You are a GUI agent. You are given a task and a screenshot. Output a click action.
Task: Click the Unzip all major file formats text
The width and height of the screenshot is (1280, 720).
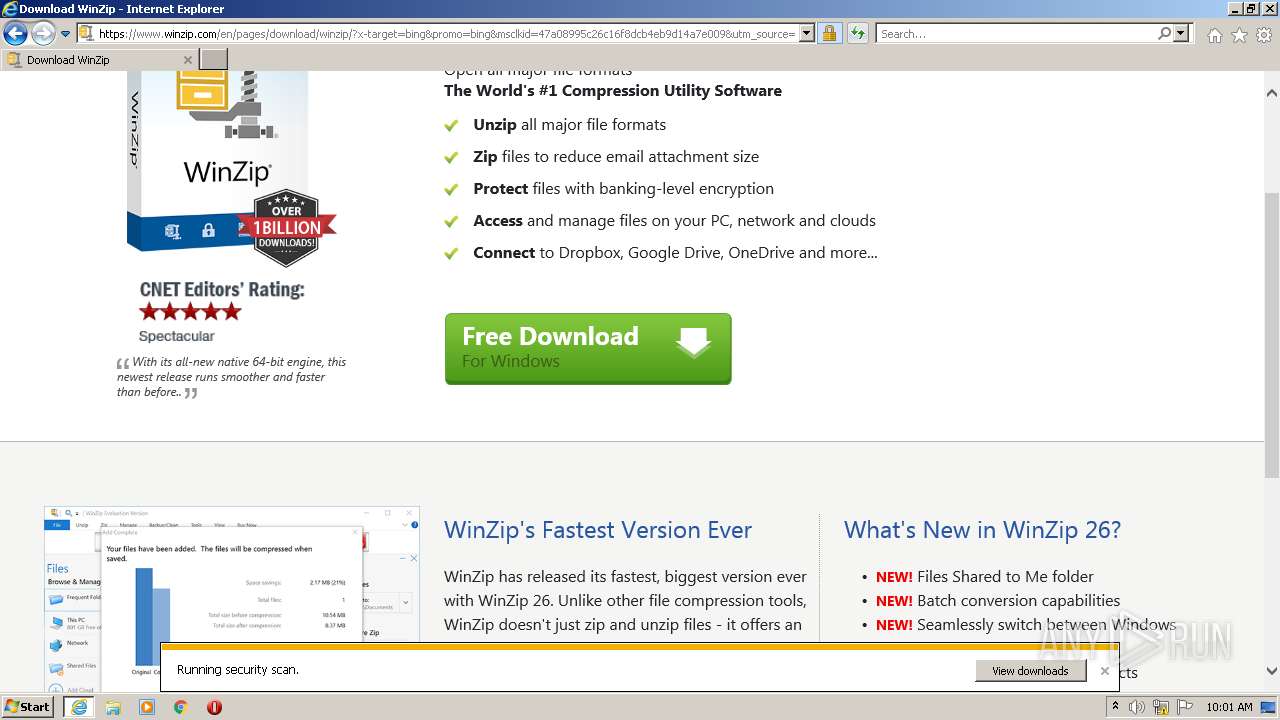pyautogui.click(x=569, y=125)
